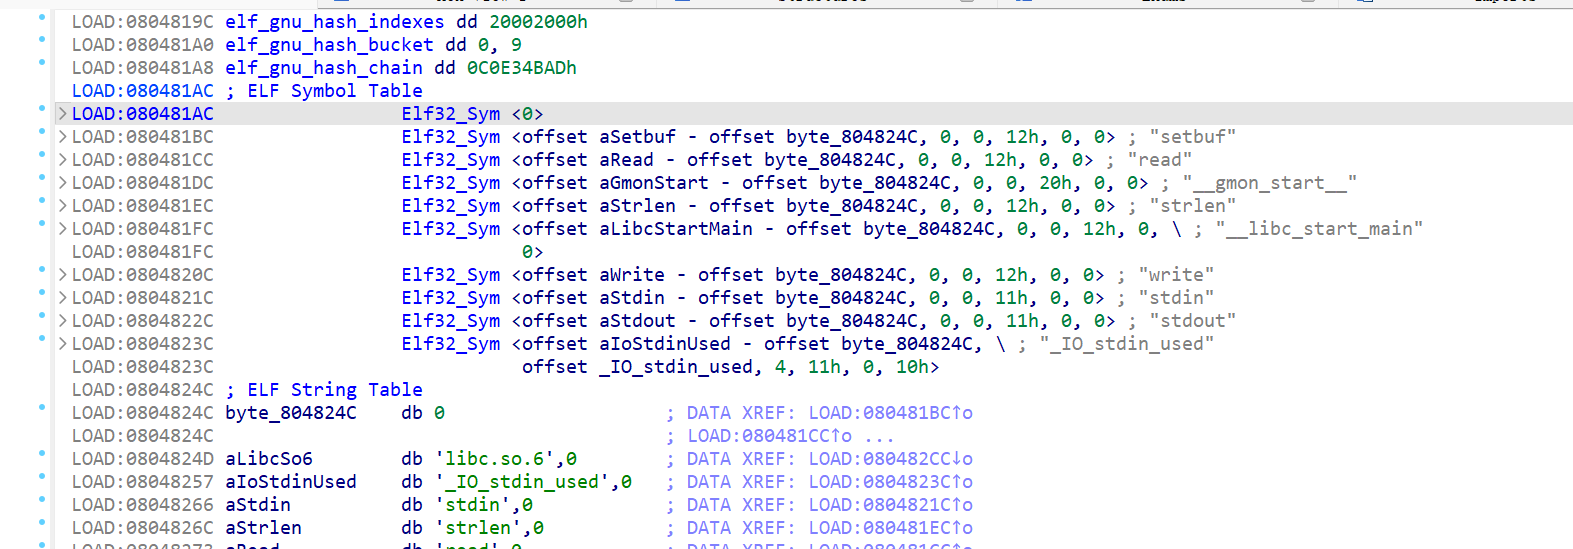Select the aIoStdinUsed label at LOAD:08048257
The height and width of the screenshot is (549, 1573).
click(291, 482)
